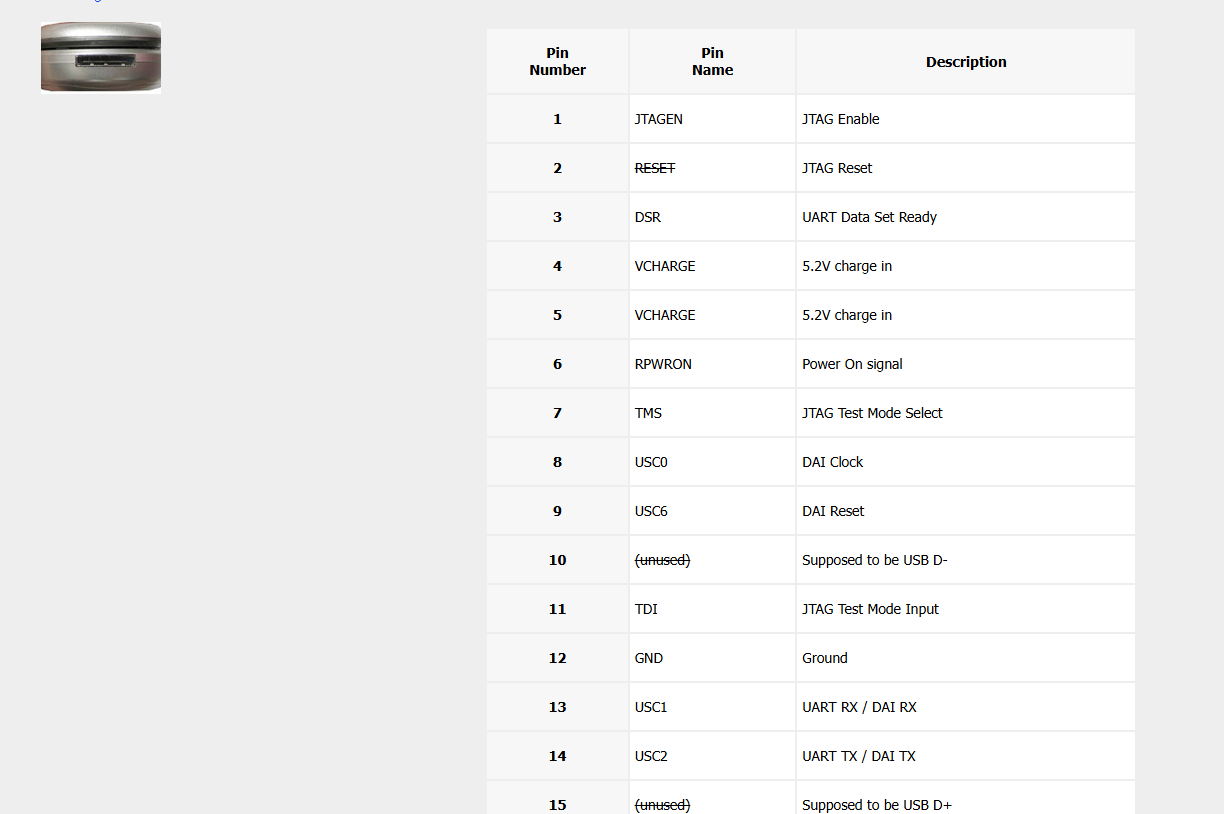Select pin number 14 cell
Screen dimensions: 1224x814
click(x=557, y=756)
